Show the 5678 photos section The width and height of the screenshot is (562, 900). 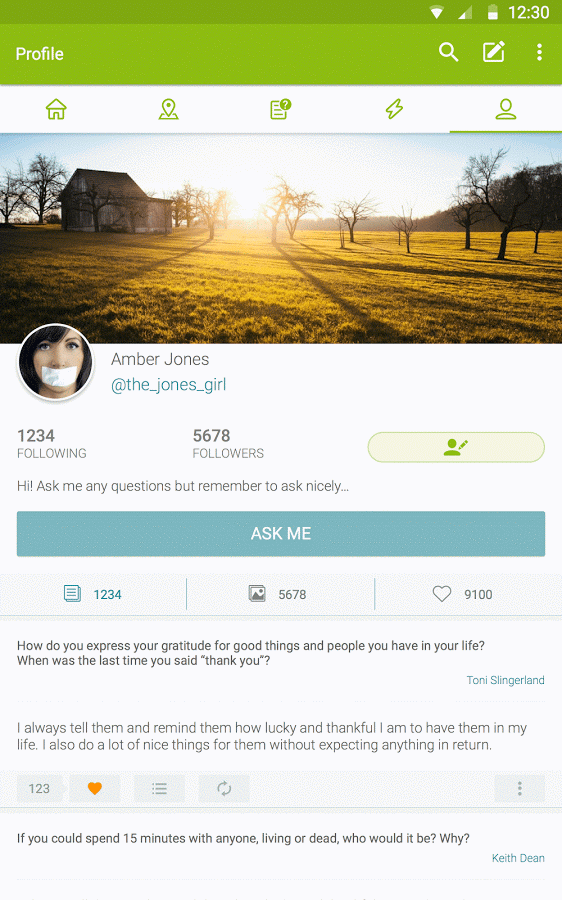(280, 594)
